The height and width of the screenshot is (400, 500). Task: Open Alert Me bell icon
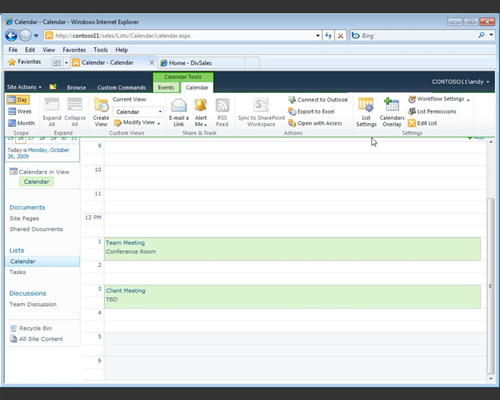pyautogui.click(x=201, y=105)
